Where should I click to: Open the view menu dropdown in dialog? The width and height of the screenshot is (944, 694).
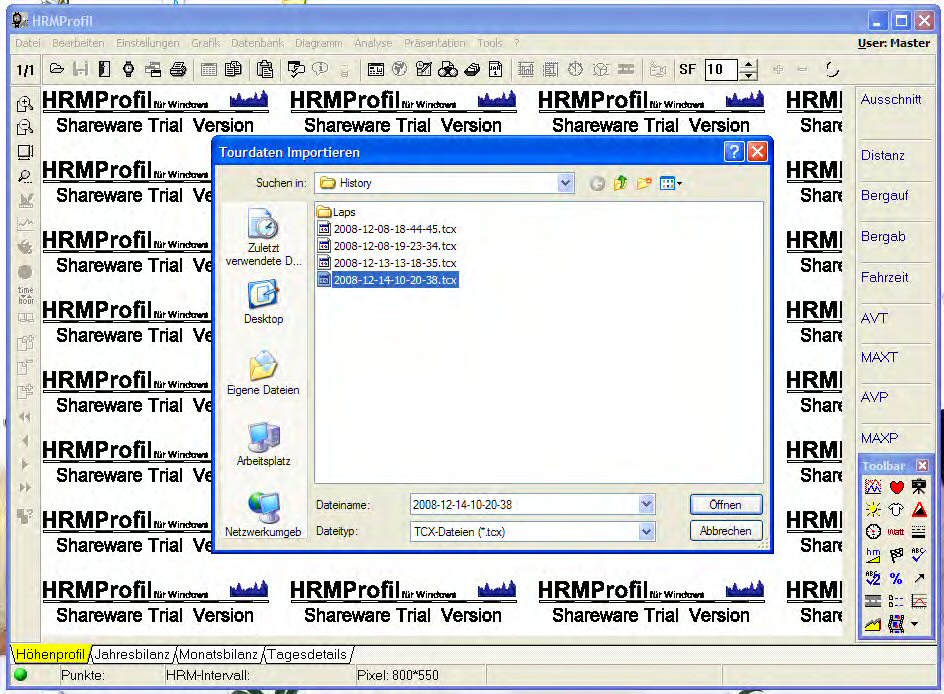671,183
